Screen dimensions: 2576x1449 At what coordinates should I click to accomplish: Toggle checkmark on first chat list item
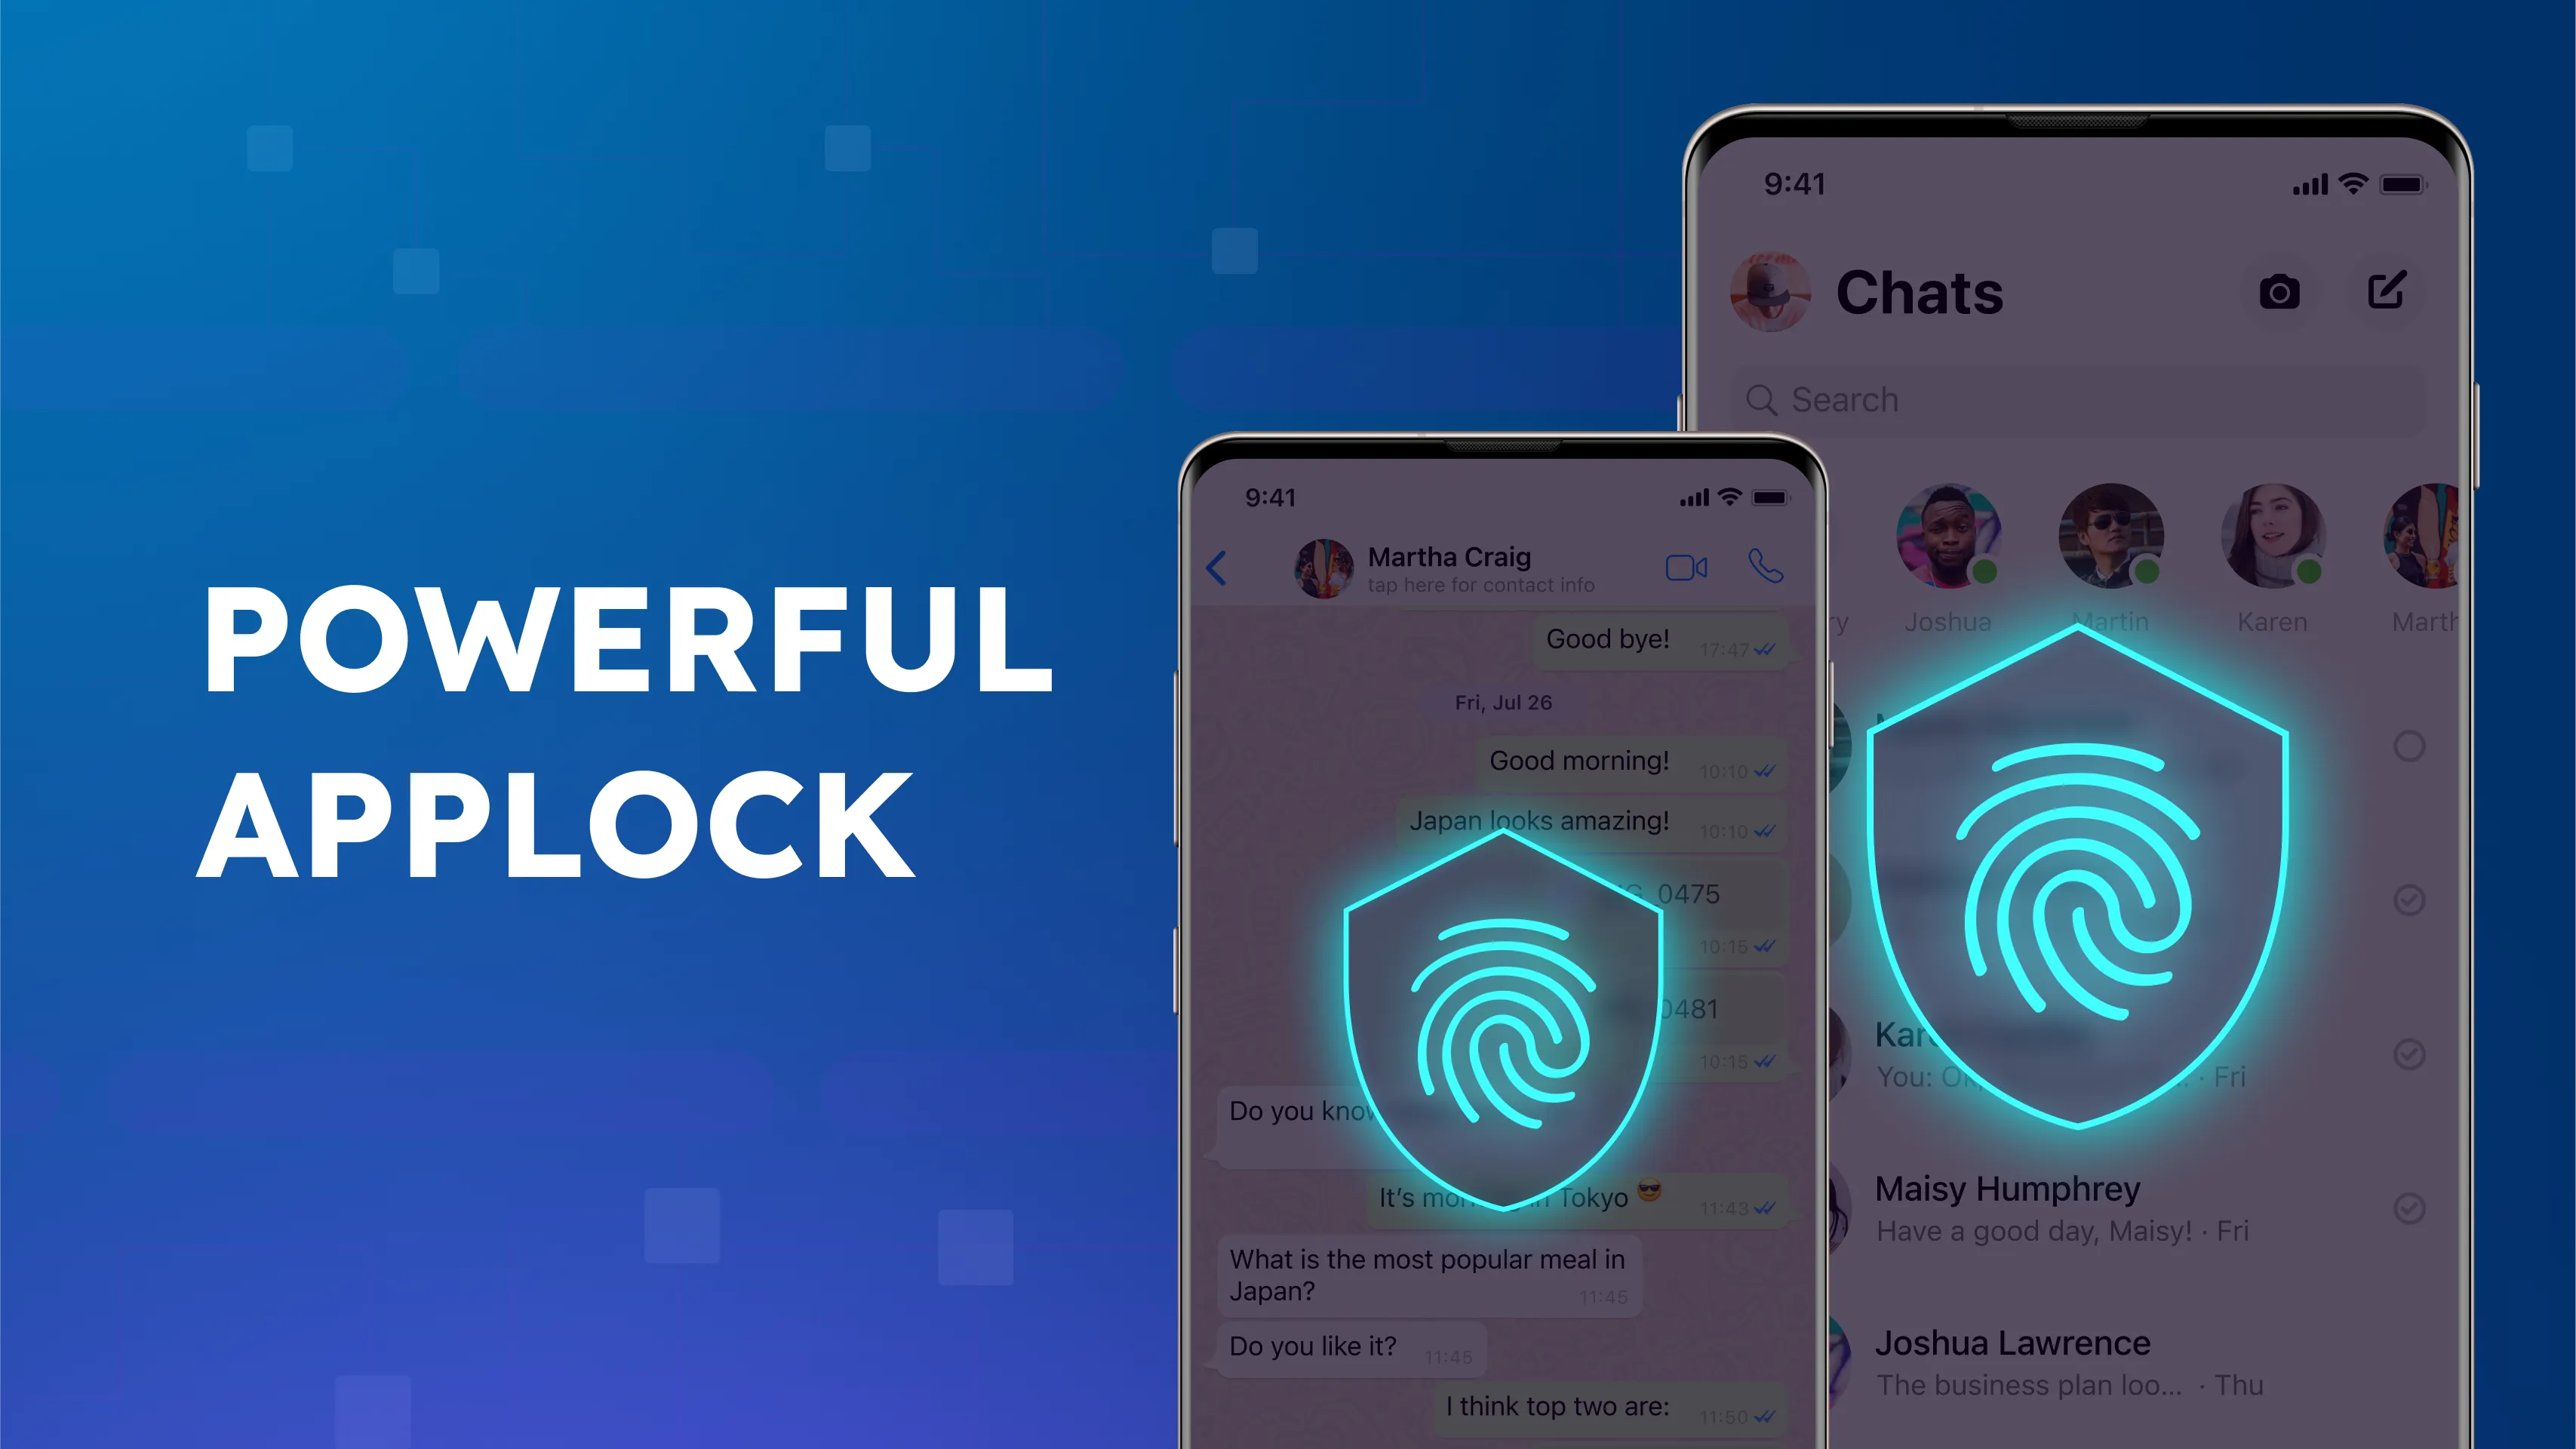click(2410, 745)
